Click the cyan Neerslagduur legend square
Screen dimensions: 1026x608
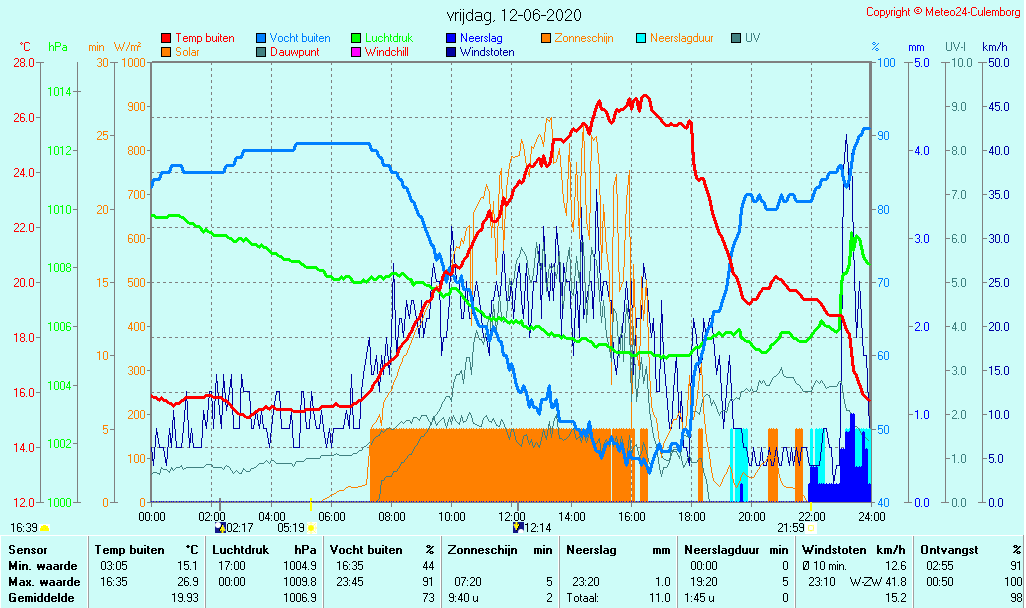point(641,39)
